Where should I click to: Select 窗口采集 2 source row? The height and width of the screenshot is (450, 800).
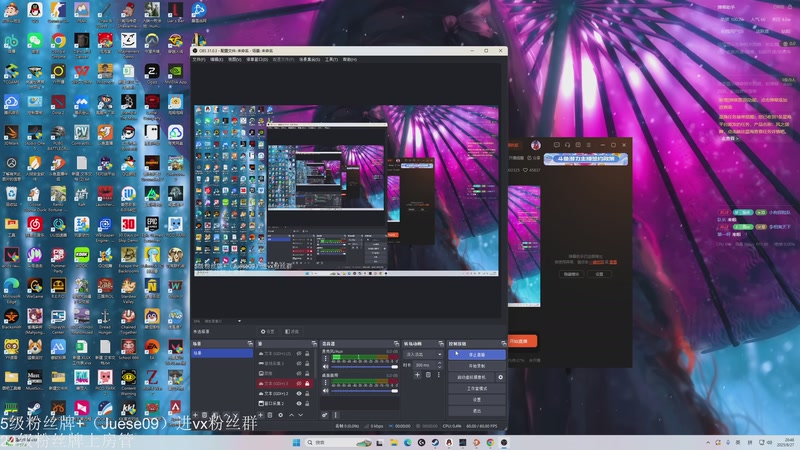click(x=286, y=403)
